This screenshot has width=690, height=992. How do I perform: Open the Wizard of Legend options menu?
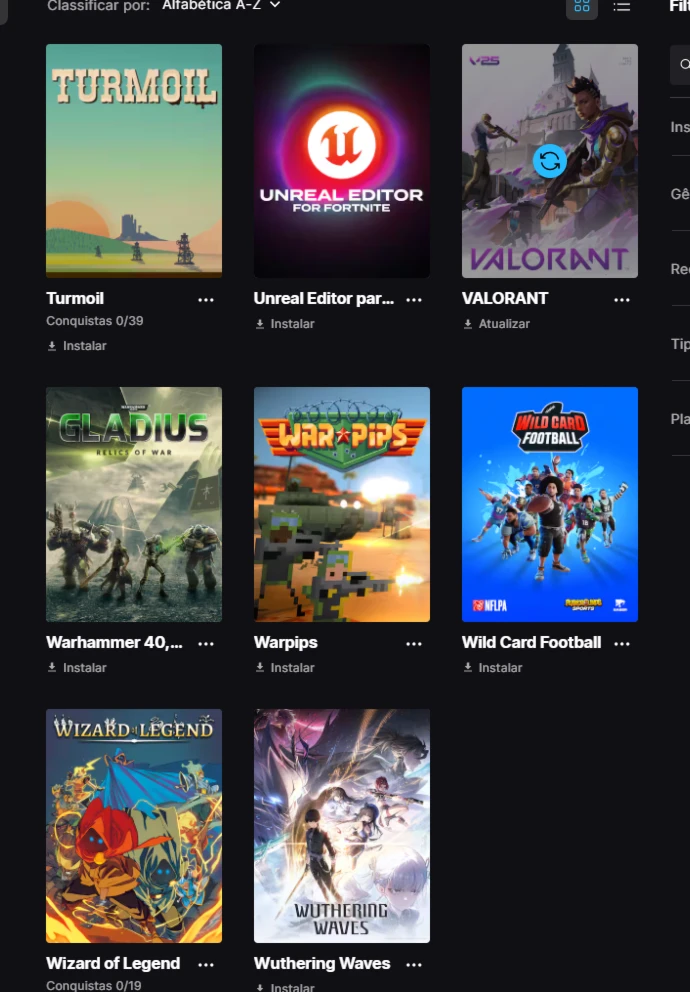point(206,965)
